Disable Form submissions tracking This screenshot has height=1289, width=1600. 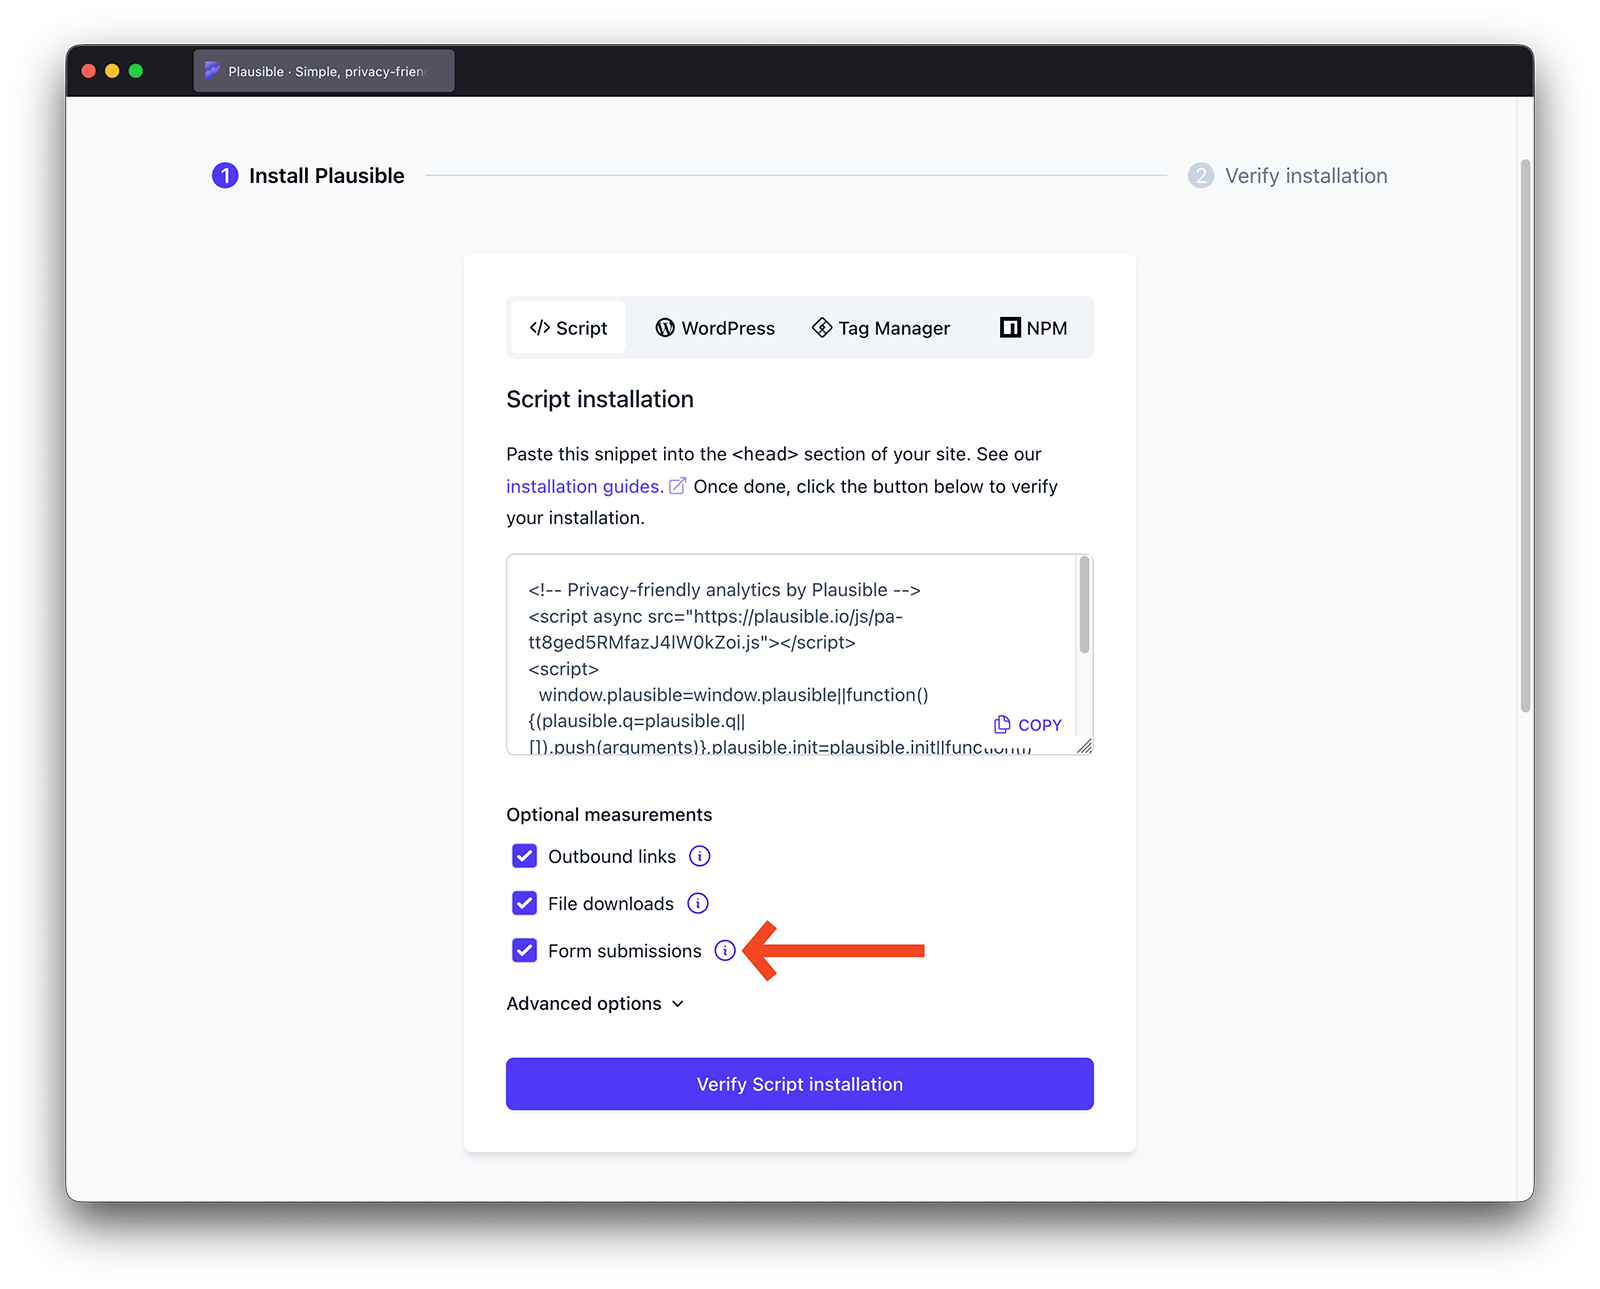point(524,950)
